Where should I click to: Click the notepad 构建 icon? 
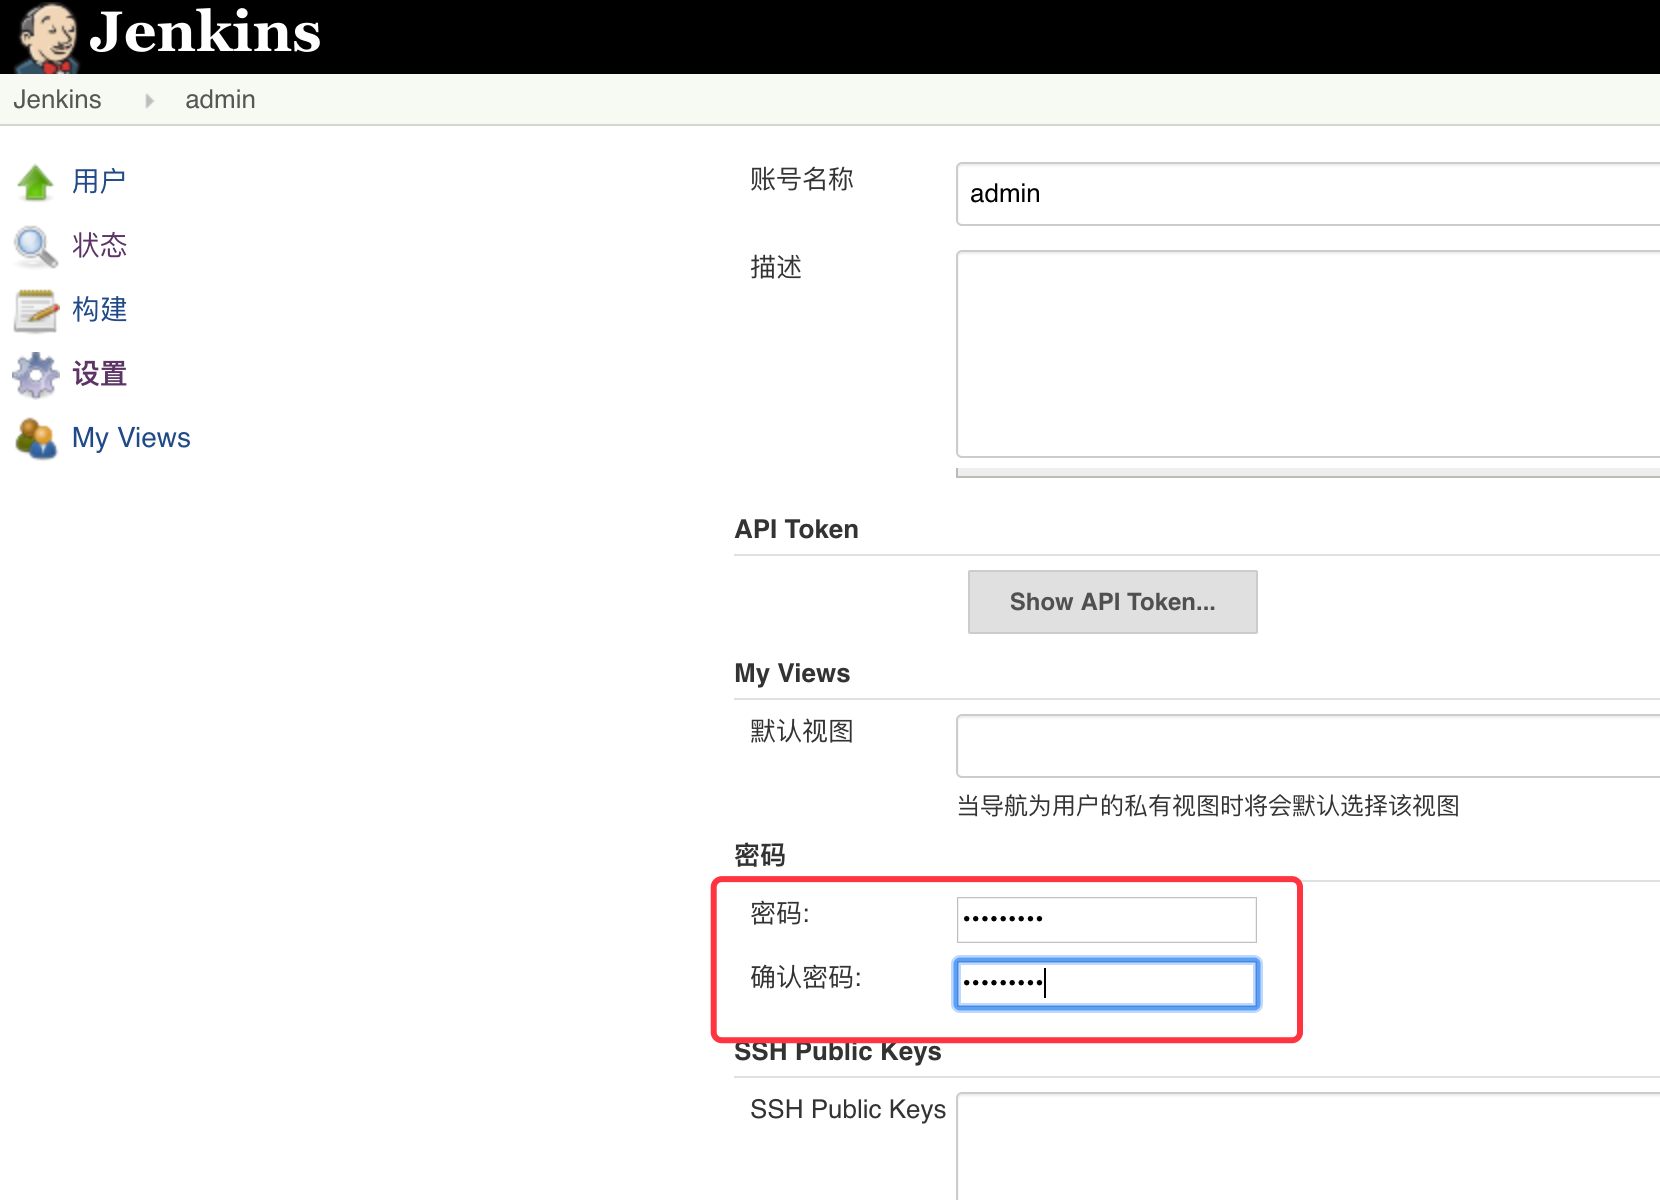36,310
